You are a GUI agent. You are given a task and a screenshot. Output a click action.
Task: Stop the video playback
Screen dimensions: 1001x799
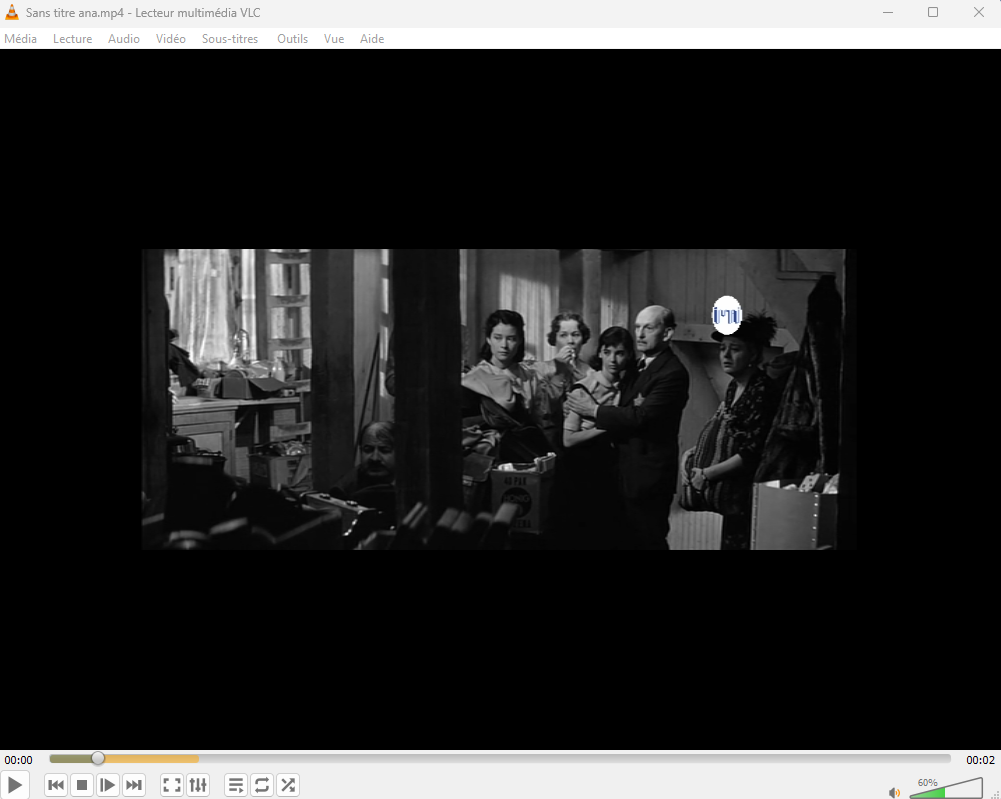point(82,785)
